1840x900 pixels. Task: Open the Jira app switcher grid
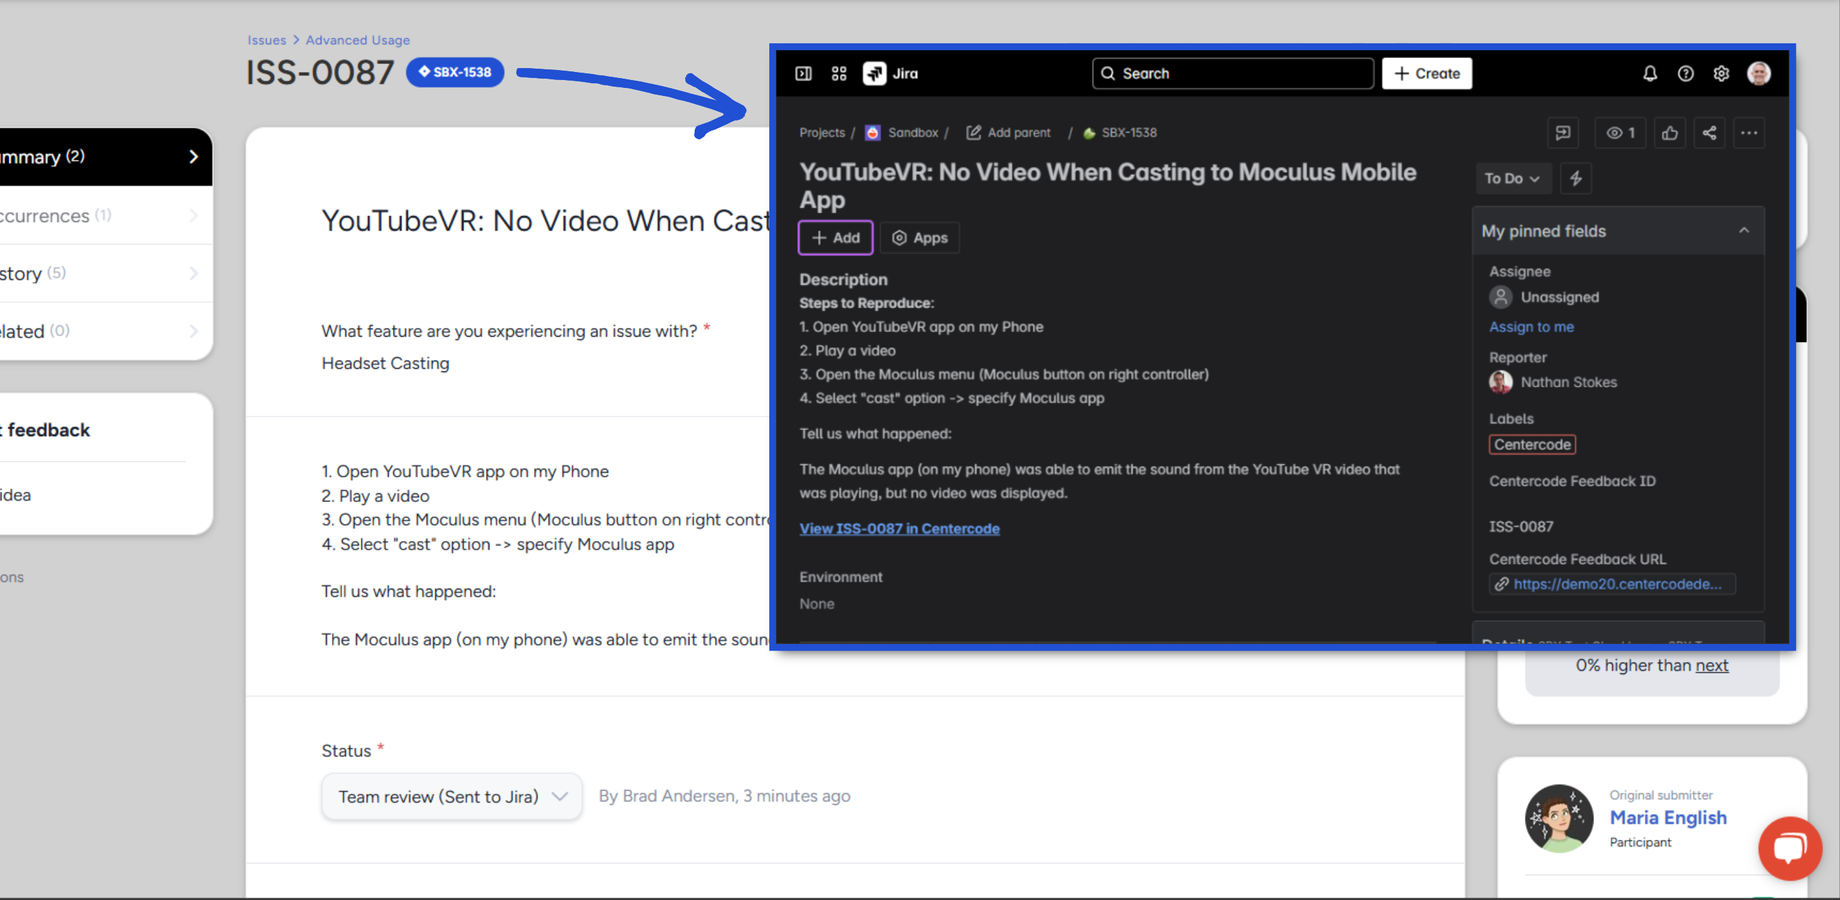coord(839,73)
